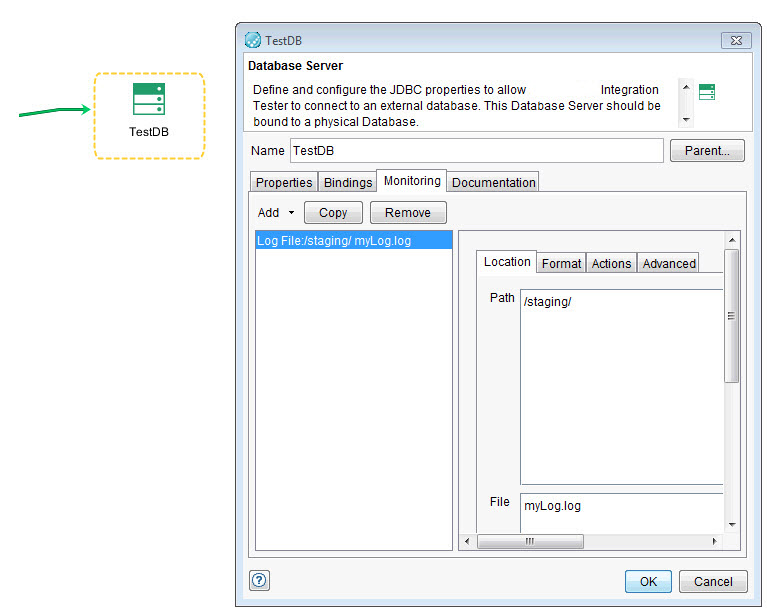
Task: Click the Parent... button
Action: [707, 151]
